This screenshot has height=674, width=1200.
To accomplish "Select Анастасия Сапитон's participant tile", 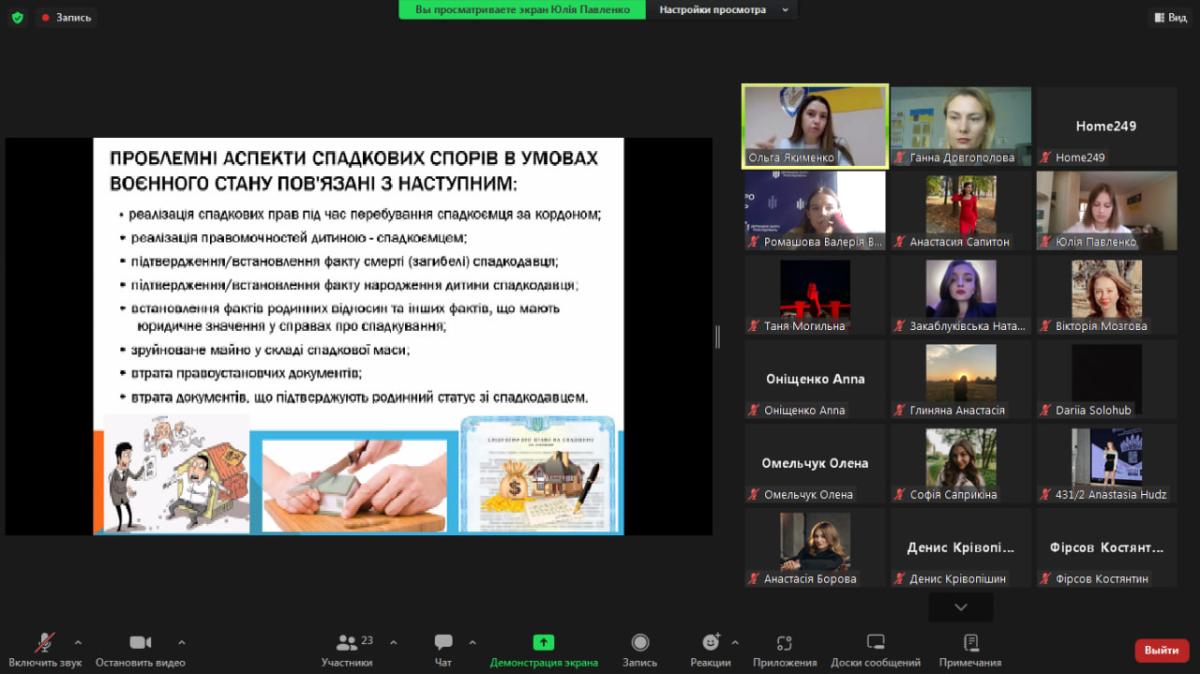I will [961, 210].
